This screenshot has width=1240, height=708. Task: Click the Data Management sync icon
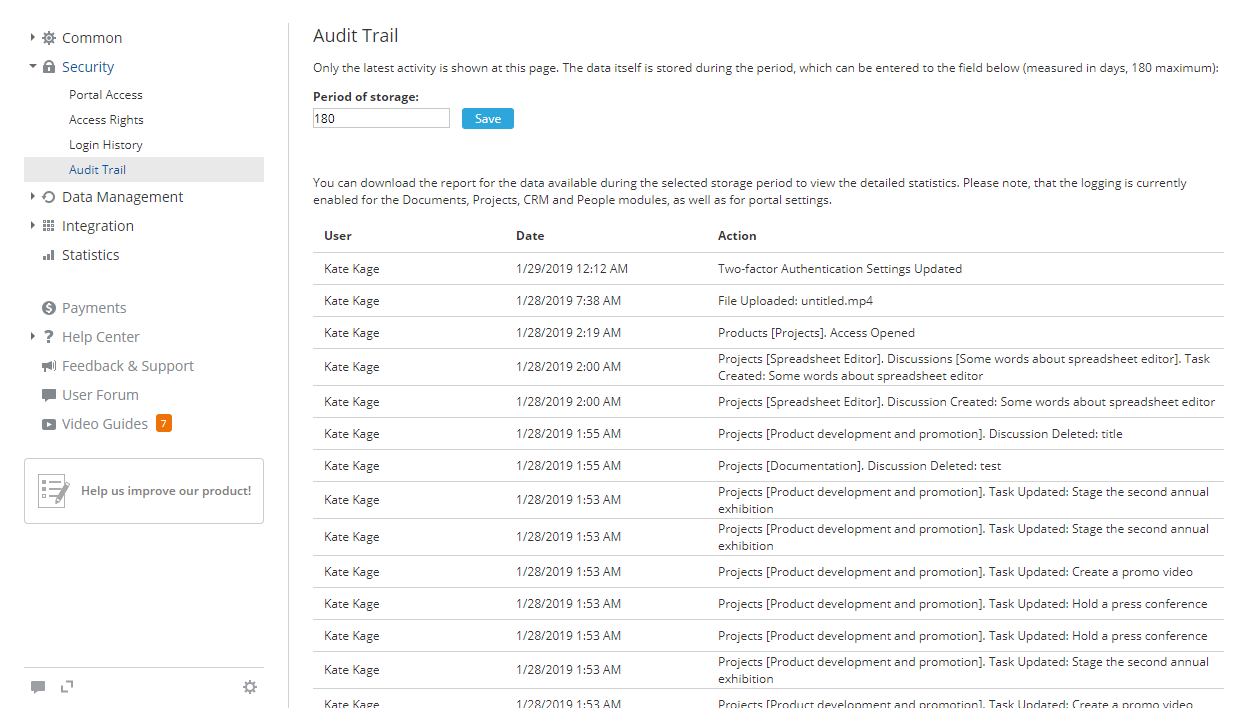coord(47,197)
